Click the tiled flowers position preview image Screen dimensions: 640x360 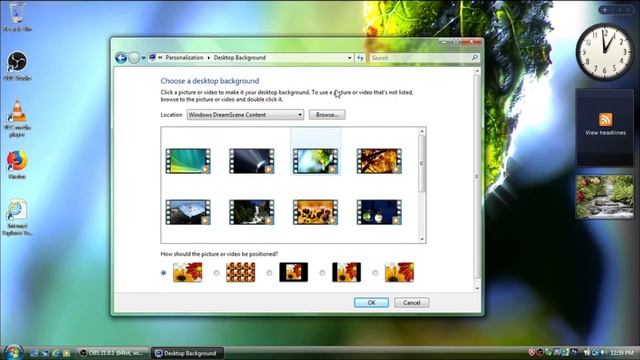241,272
